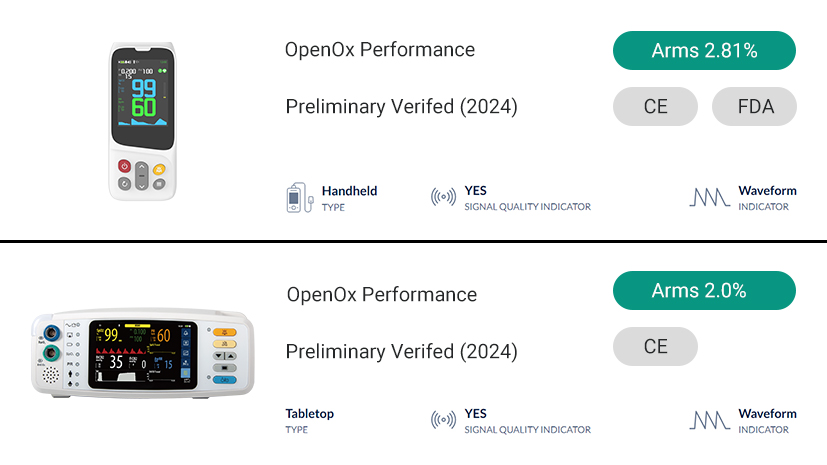The width and height of the screenshot is (827, 465).
Task: Select the Arms 2.0% badge
Action: click(703, 291)
